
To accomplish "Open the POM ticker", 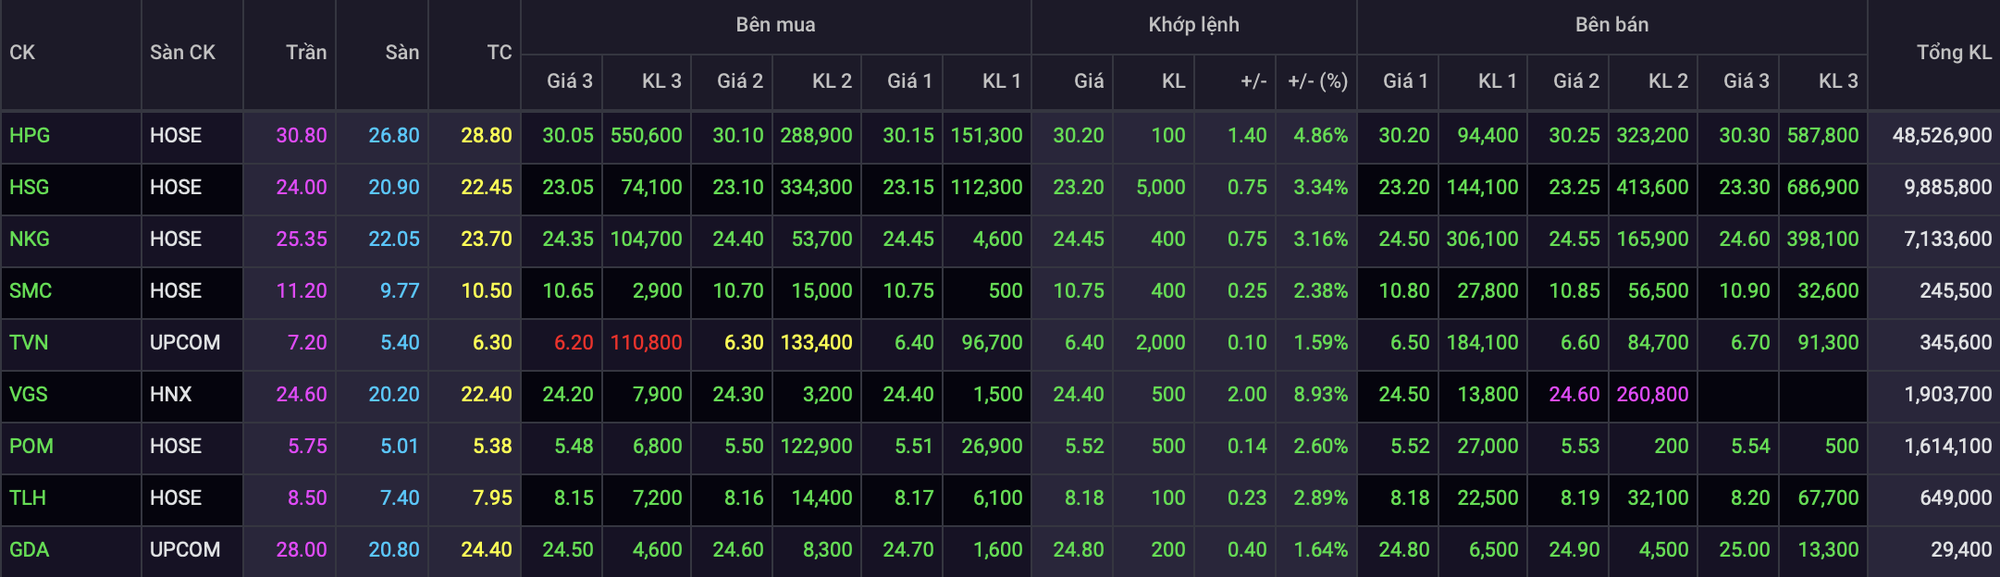I will 31,446.
